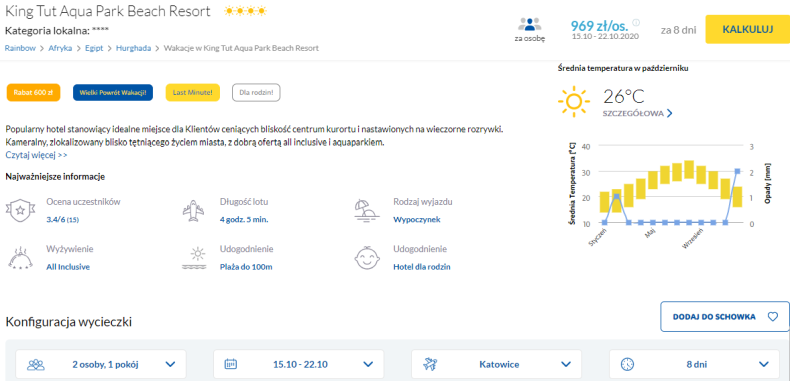Click the calendar icon in the date selector
The image size is (790, 381).
(230, 364)
